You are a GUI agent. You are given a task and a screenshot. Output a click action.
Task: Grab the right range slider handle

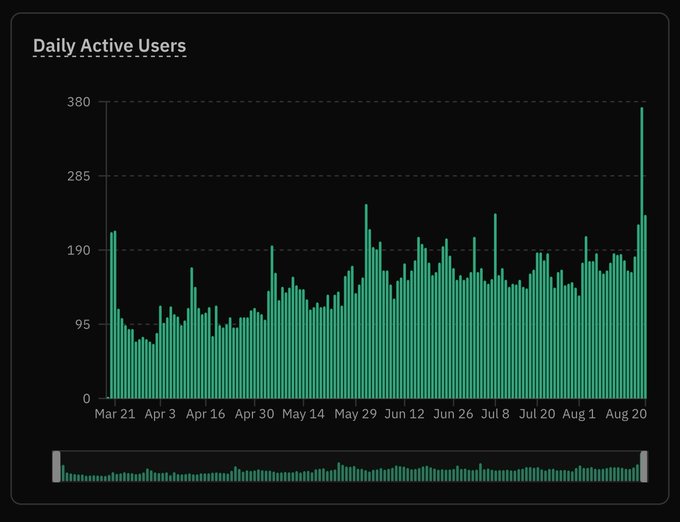[644, 467]
